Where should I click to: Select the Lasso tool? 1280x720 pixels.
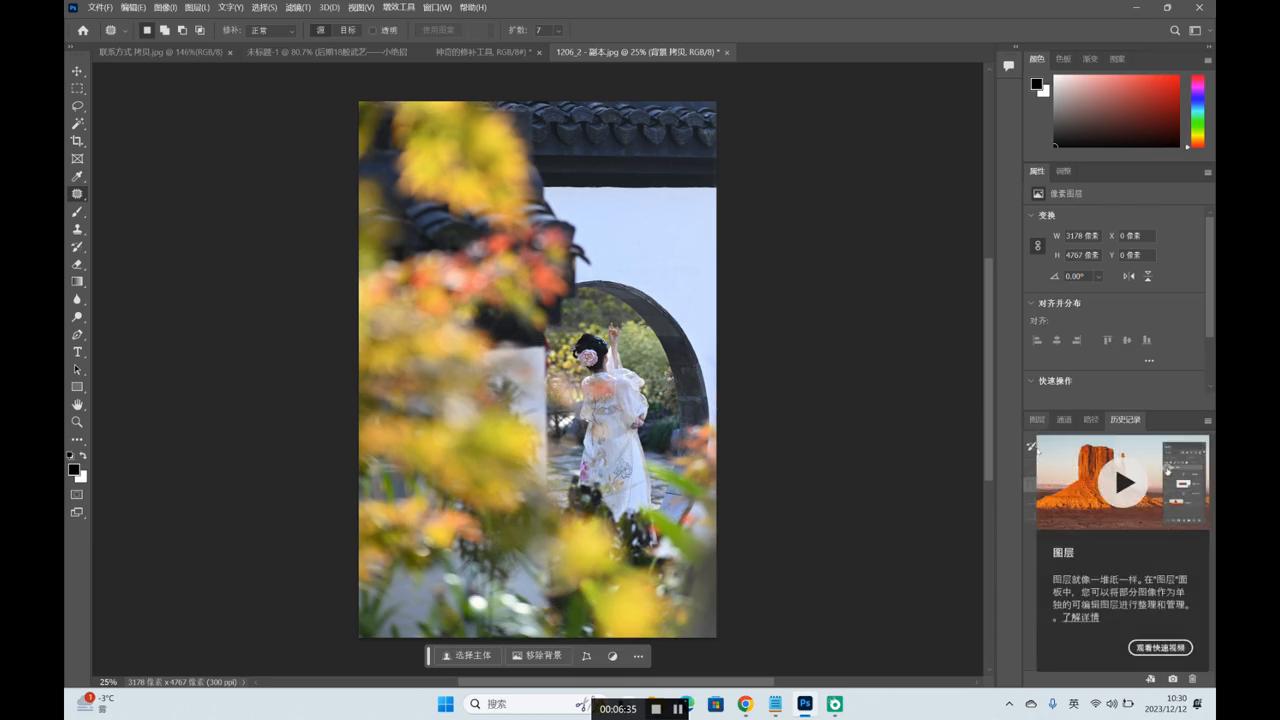click(x=77, y=106)
